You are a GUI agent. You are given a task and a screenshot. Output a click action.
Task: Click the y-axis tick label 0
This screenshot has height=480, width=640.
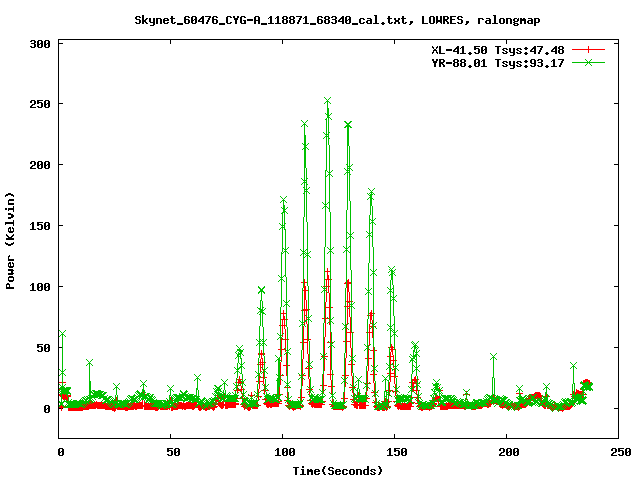(47, 409)
